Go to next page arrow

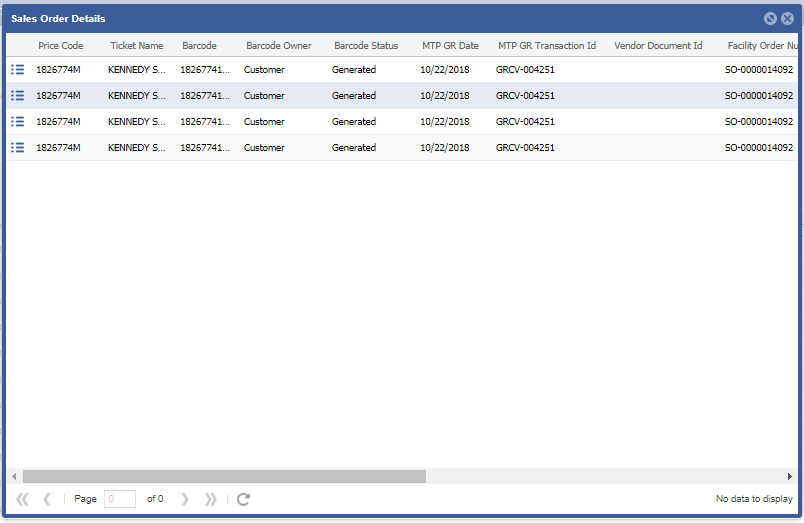(x=185, y=499)
